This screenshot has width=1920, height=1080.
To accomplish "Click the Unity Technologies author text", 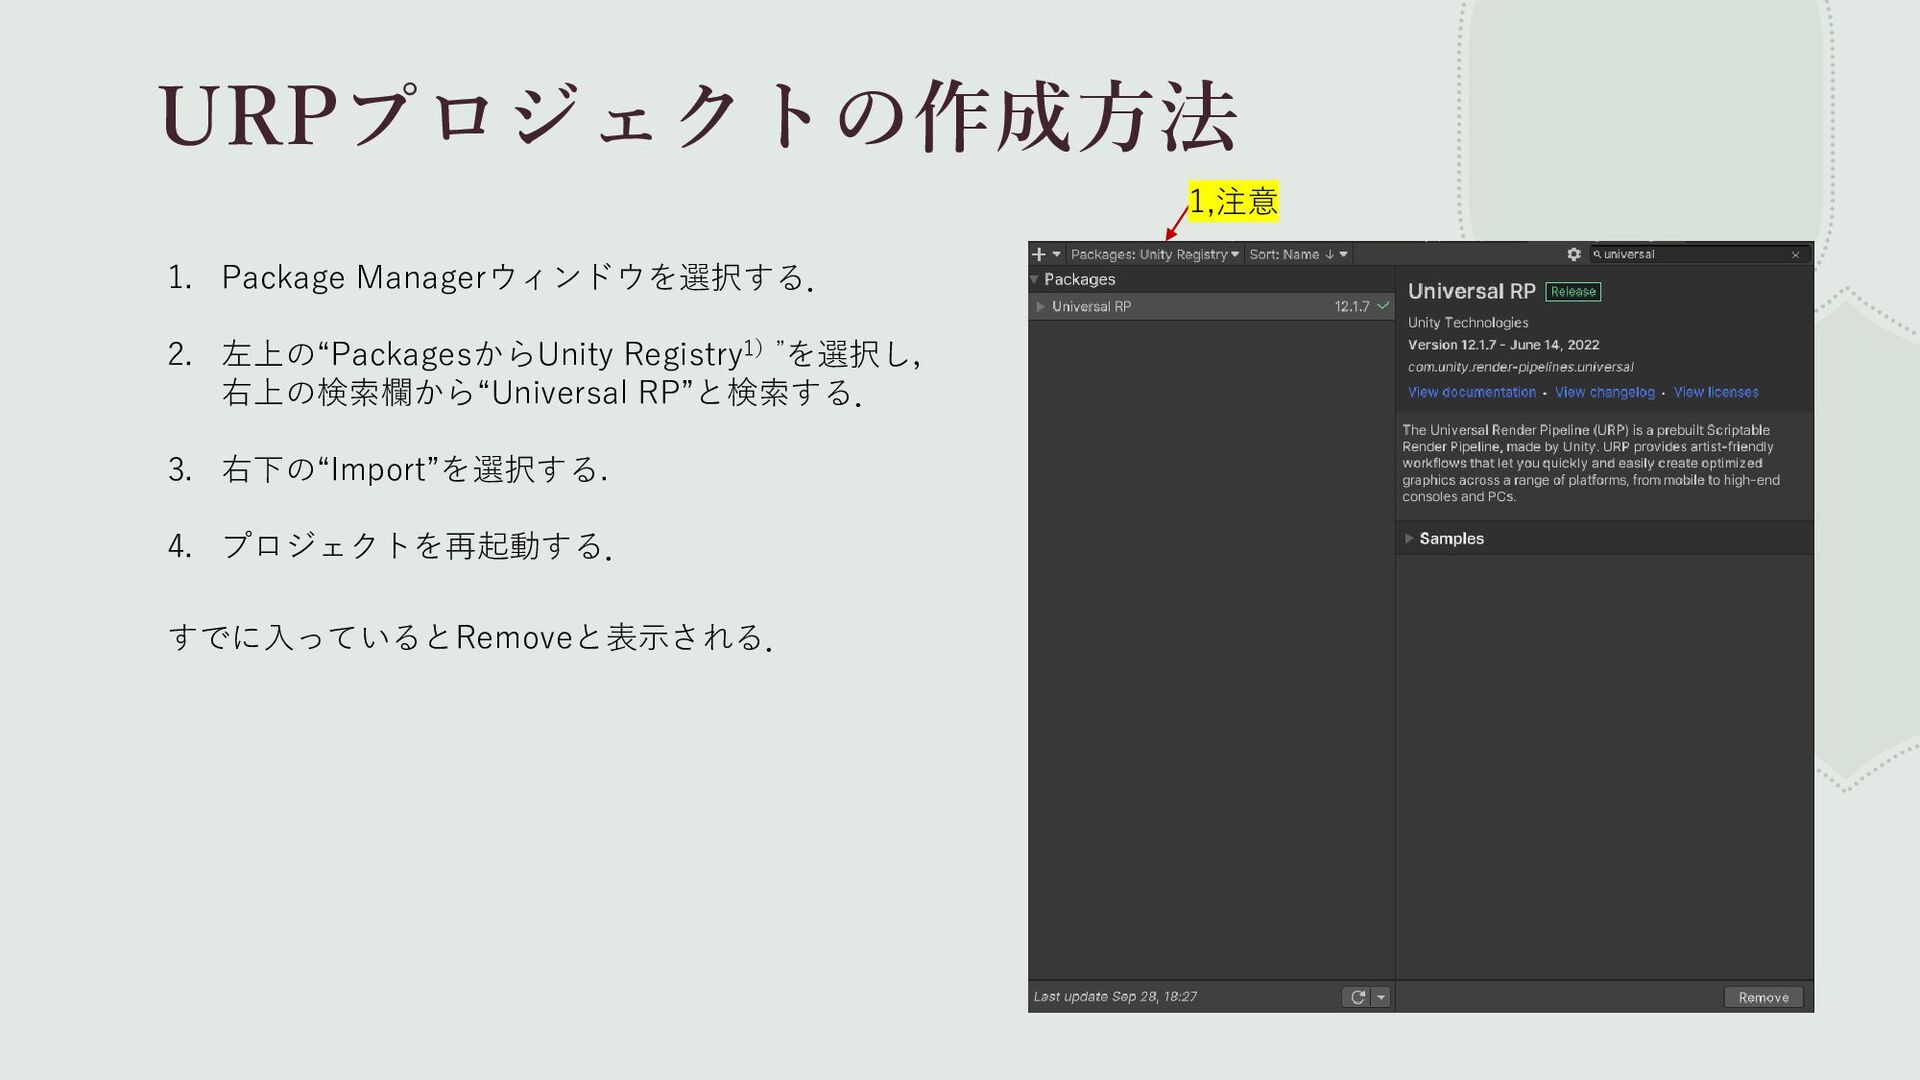I will [x=1468, y=323].
